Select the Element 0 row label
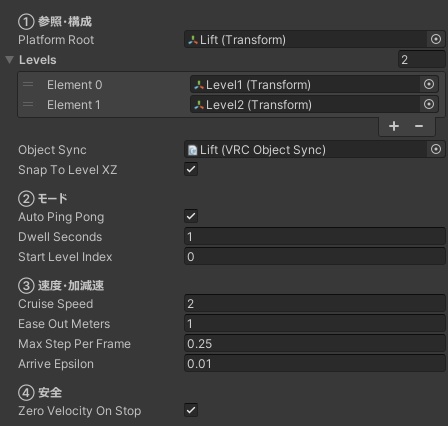The image size is (448, 426). pos(74,85)
